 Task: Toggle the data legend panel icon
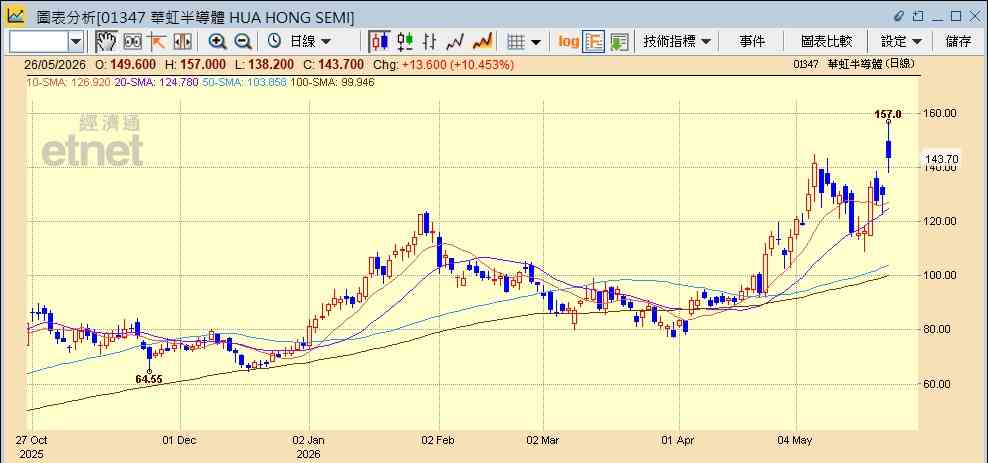click(594, 42)
